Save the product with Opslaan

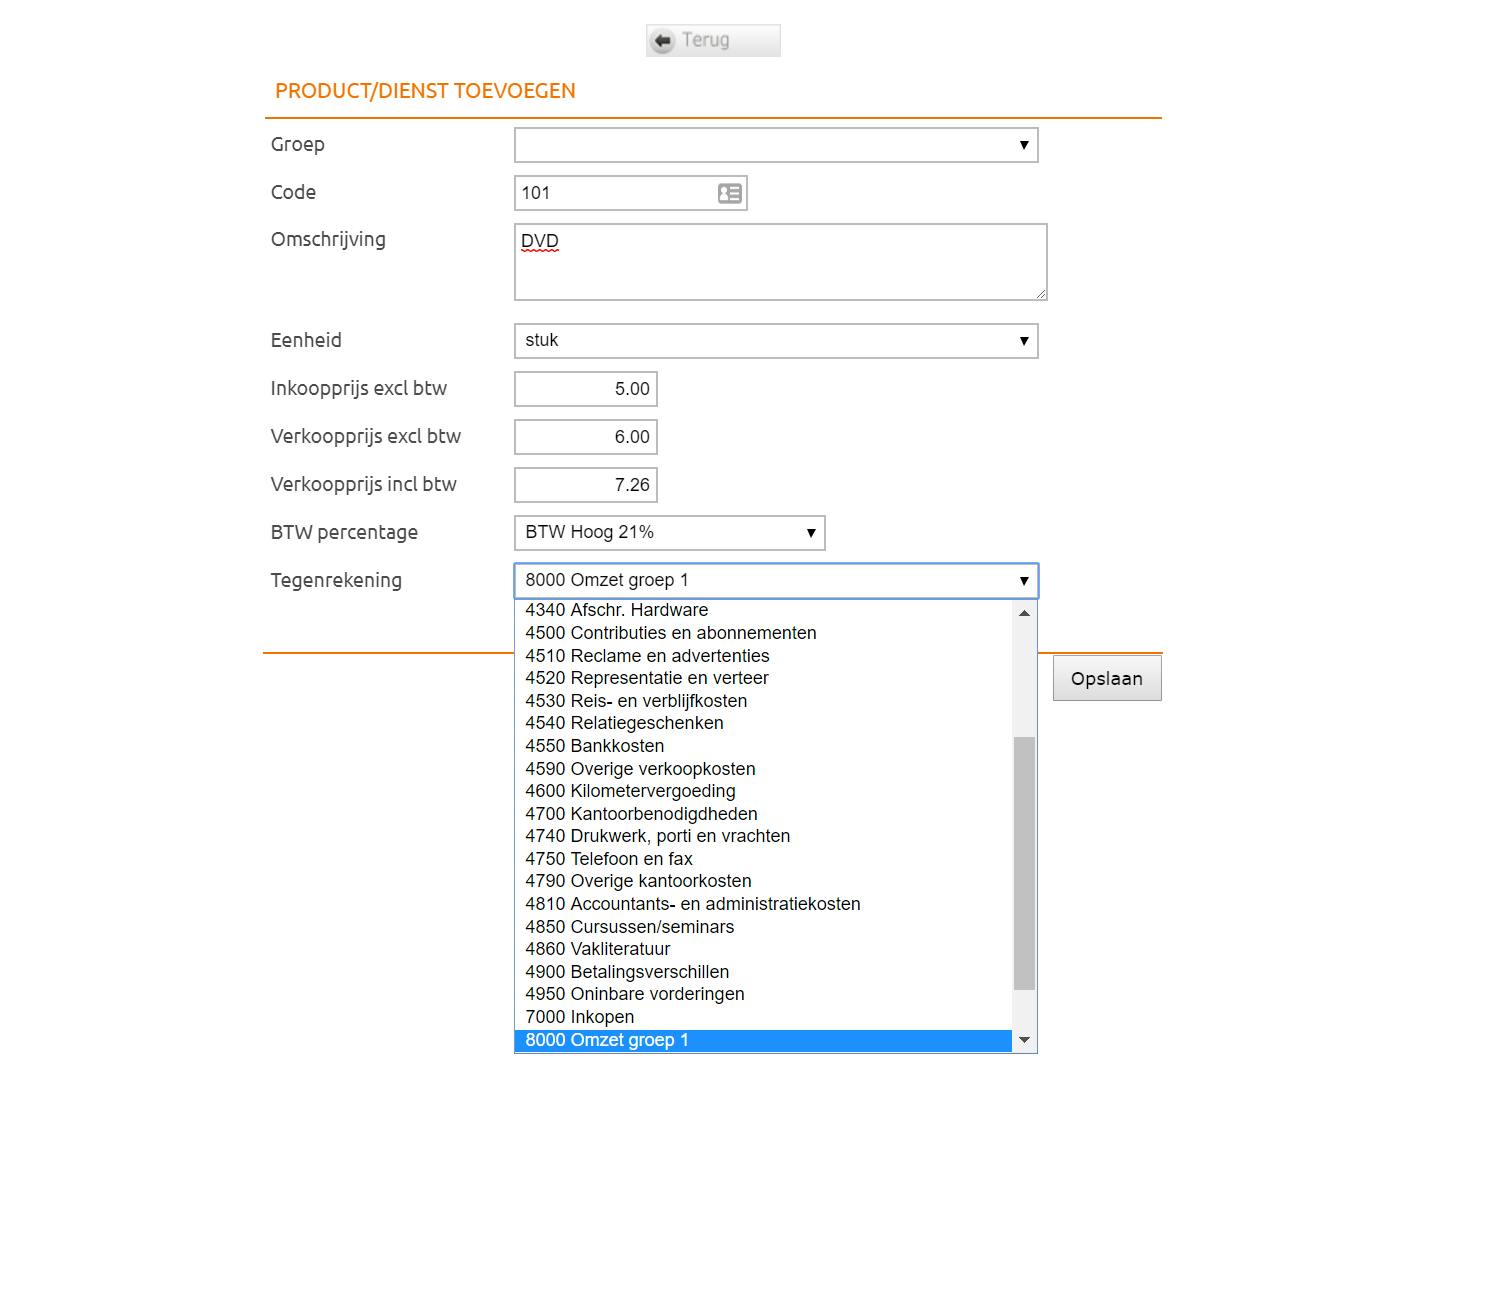click(x=1107, y=679)
